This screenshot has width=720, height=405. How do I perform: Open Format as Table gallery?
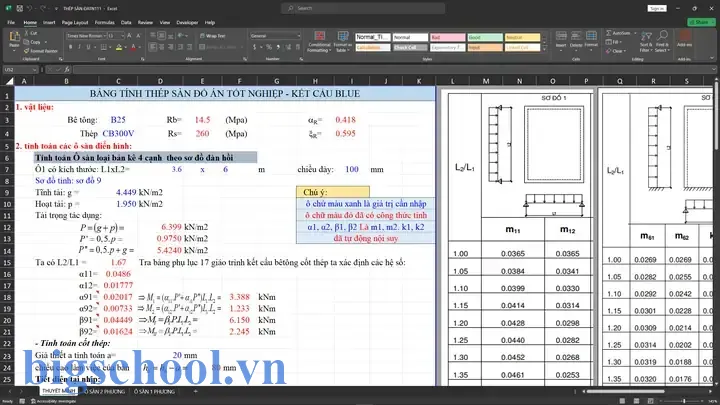[343, 42]
